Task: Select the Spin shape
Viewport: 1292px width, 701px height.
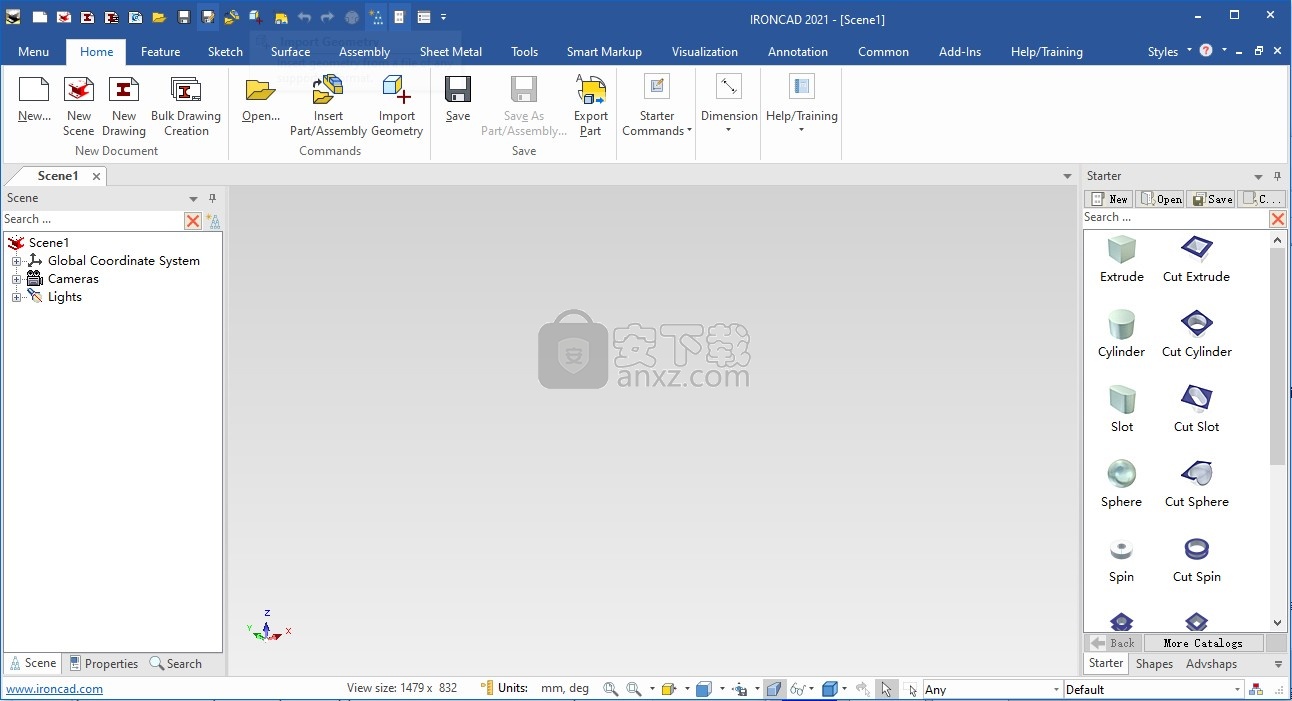Action: (x=1122, y=558)
